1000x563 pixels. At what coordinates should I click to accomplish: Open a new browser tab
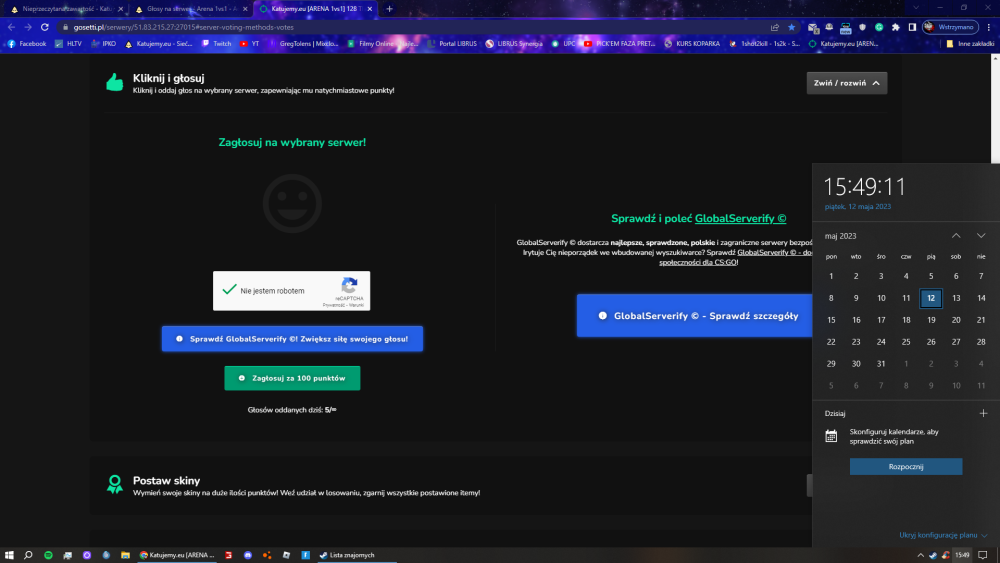point(389,9)
